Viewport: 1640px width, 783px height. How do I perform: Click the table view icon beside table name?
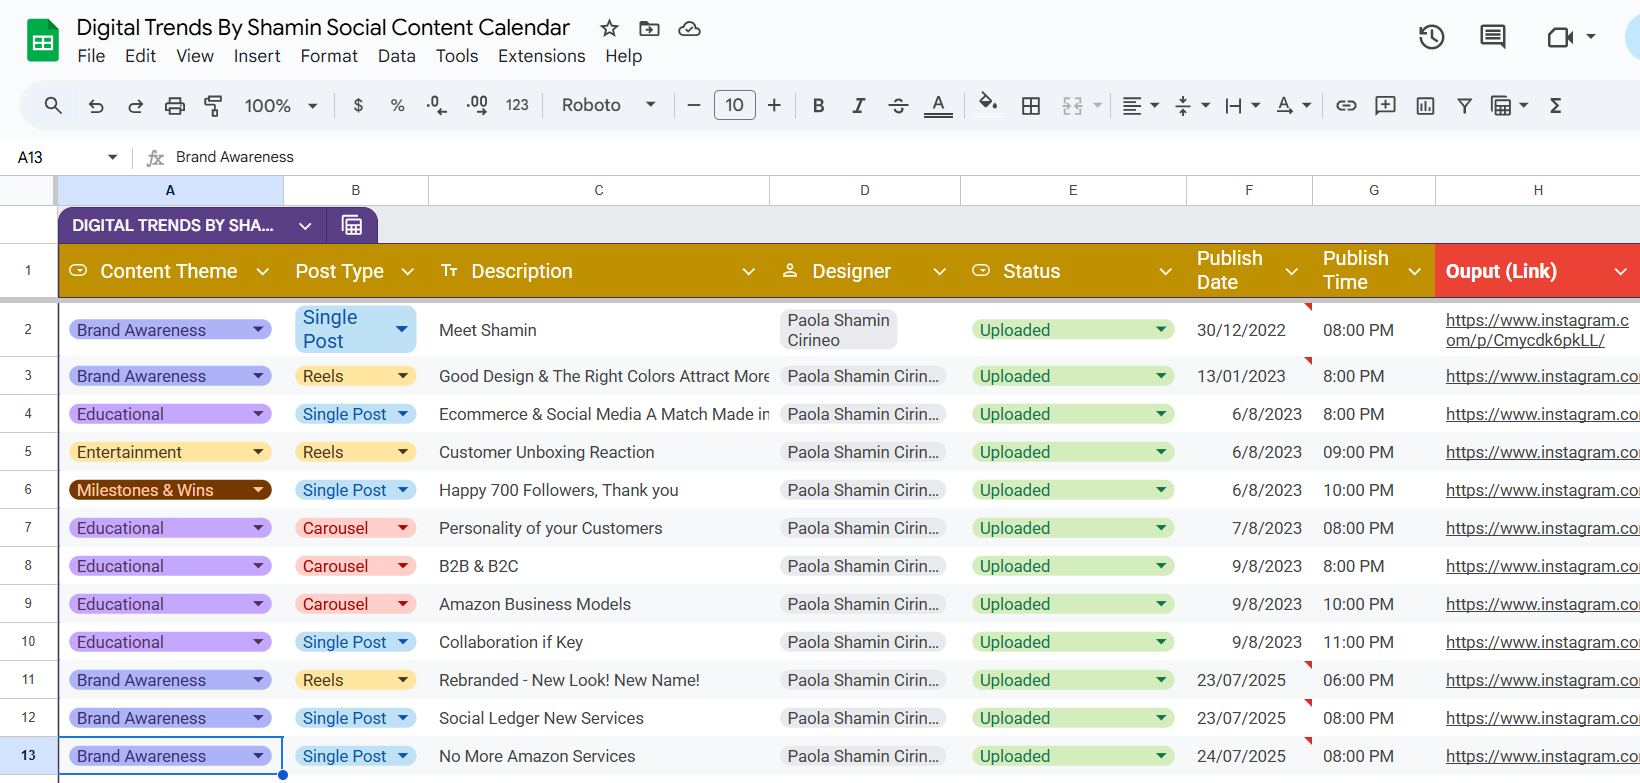(x=352, y=225)
